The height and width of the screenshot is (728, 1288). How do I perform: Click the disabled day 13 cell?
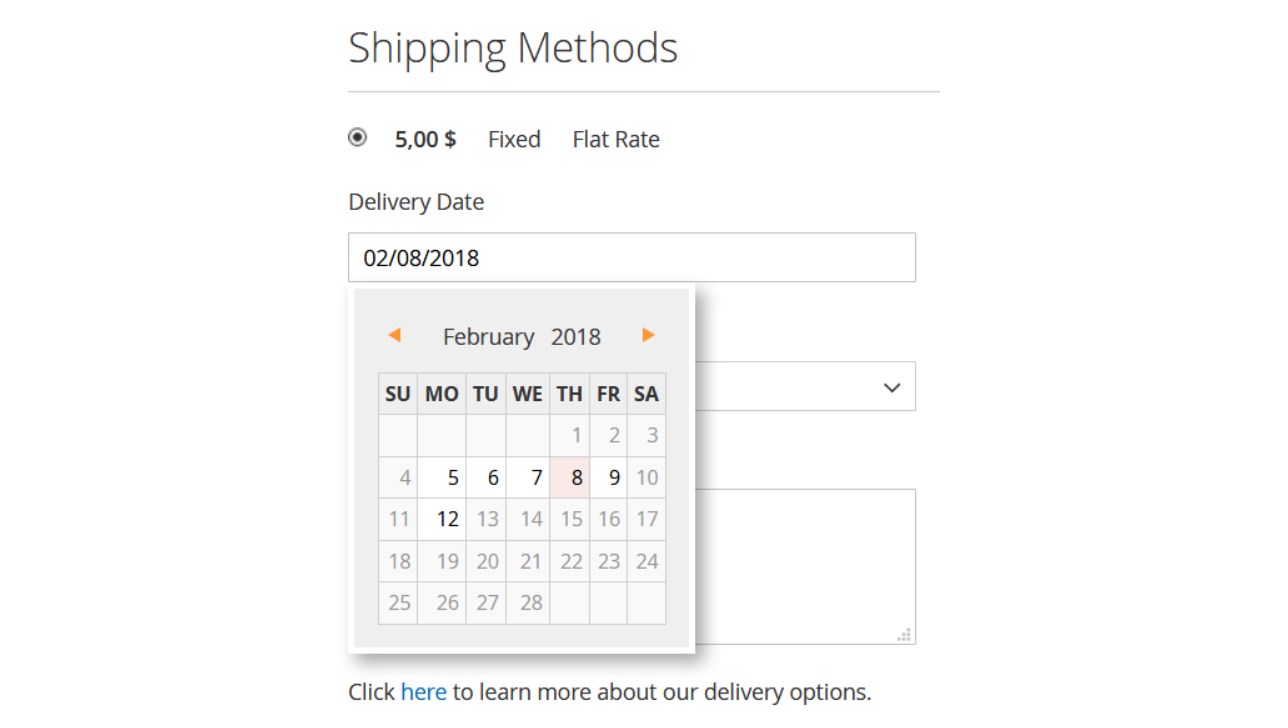coord(486,520)
